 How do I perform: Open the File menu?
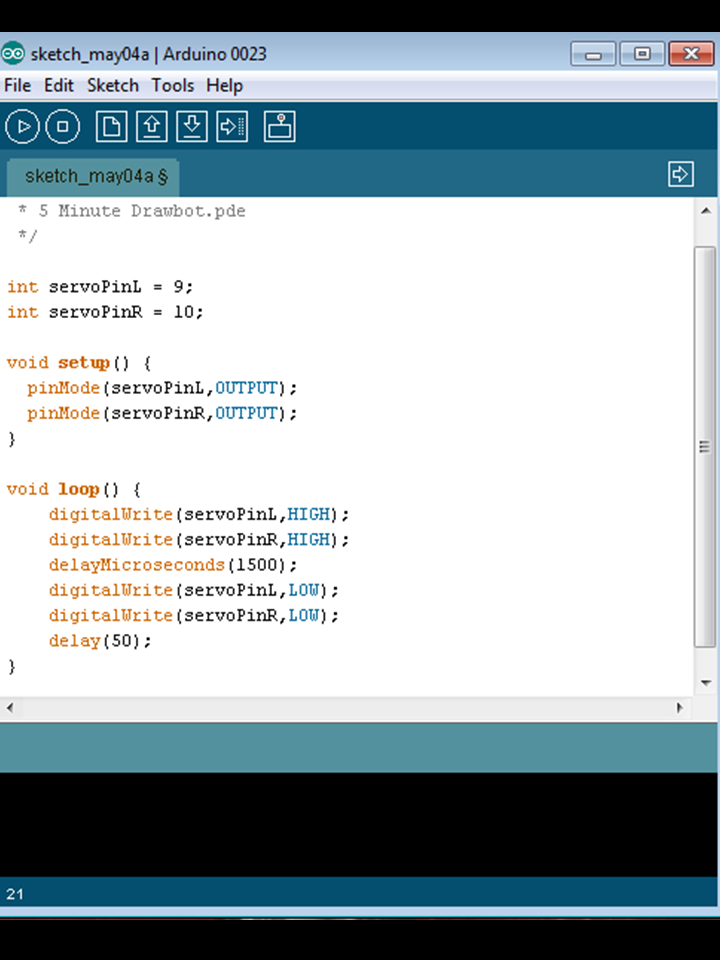pyautogui.click(x=17, y=85)
